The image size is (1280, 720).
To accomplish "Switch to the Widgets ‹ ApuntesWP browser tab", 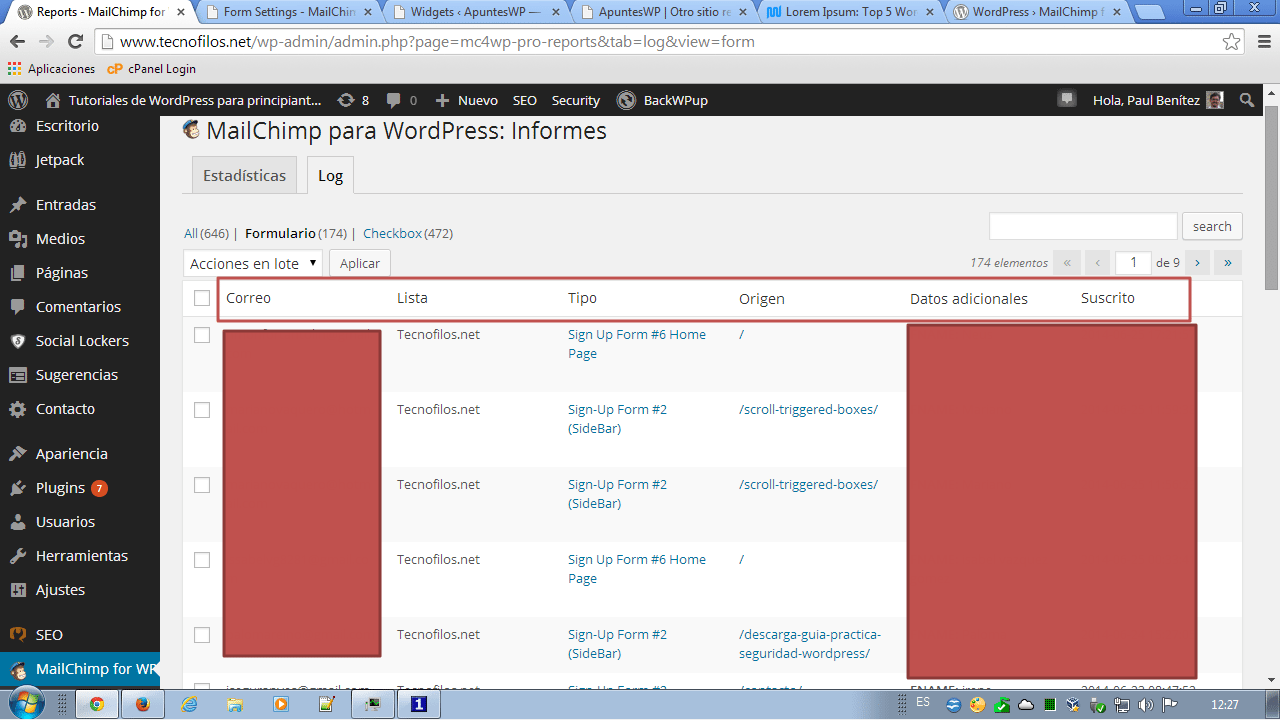I will coord(477,13).
